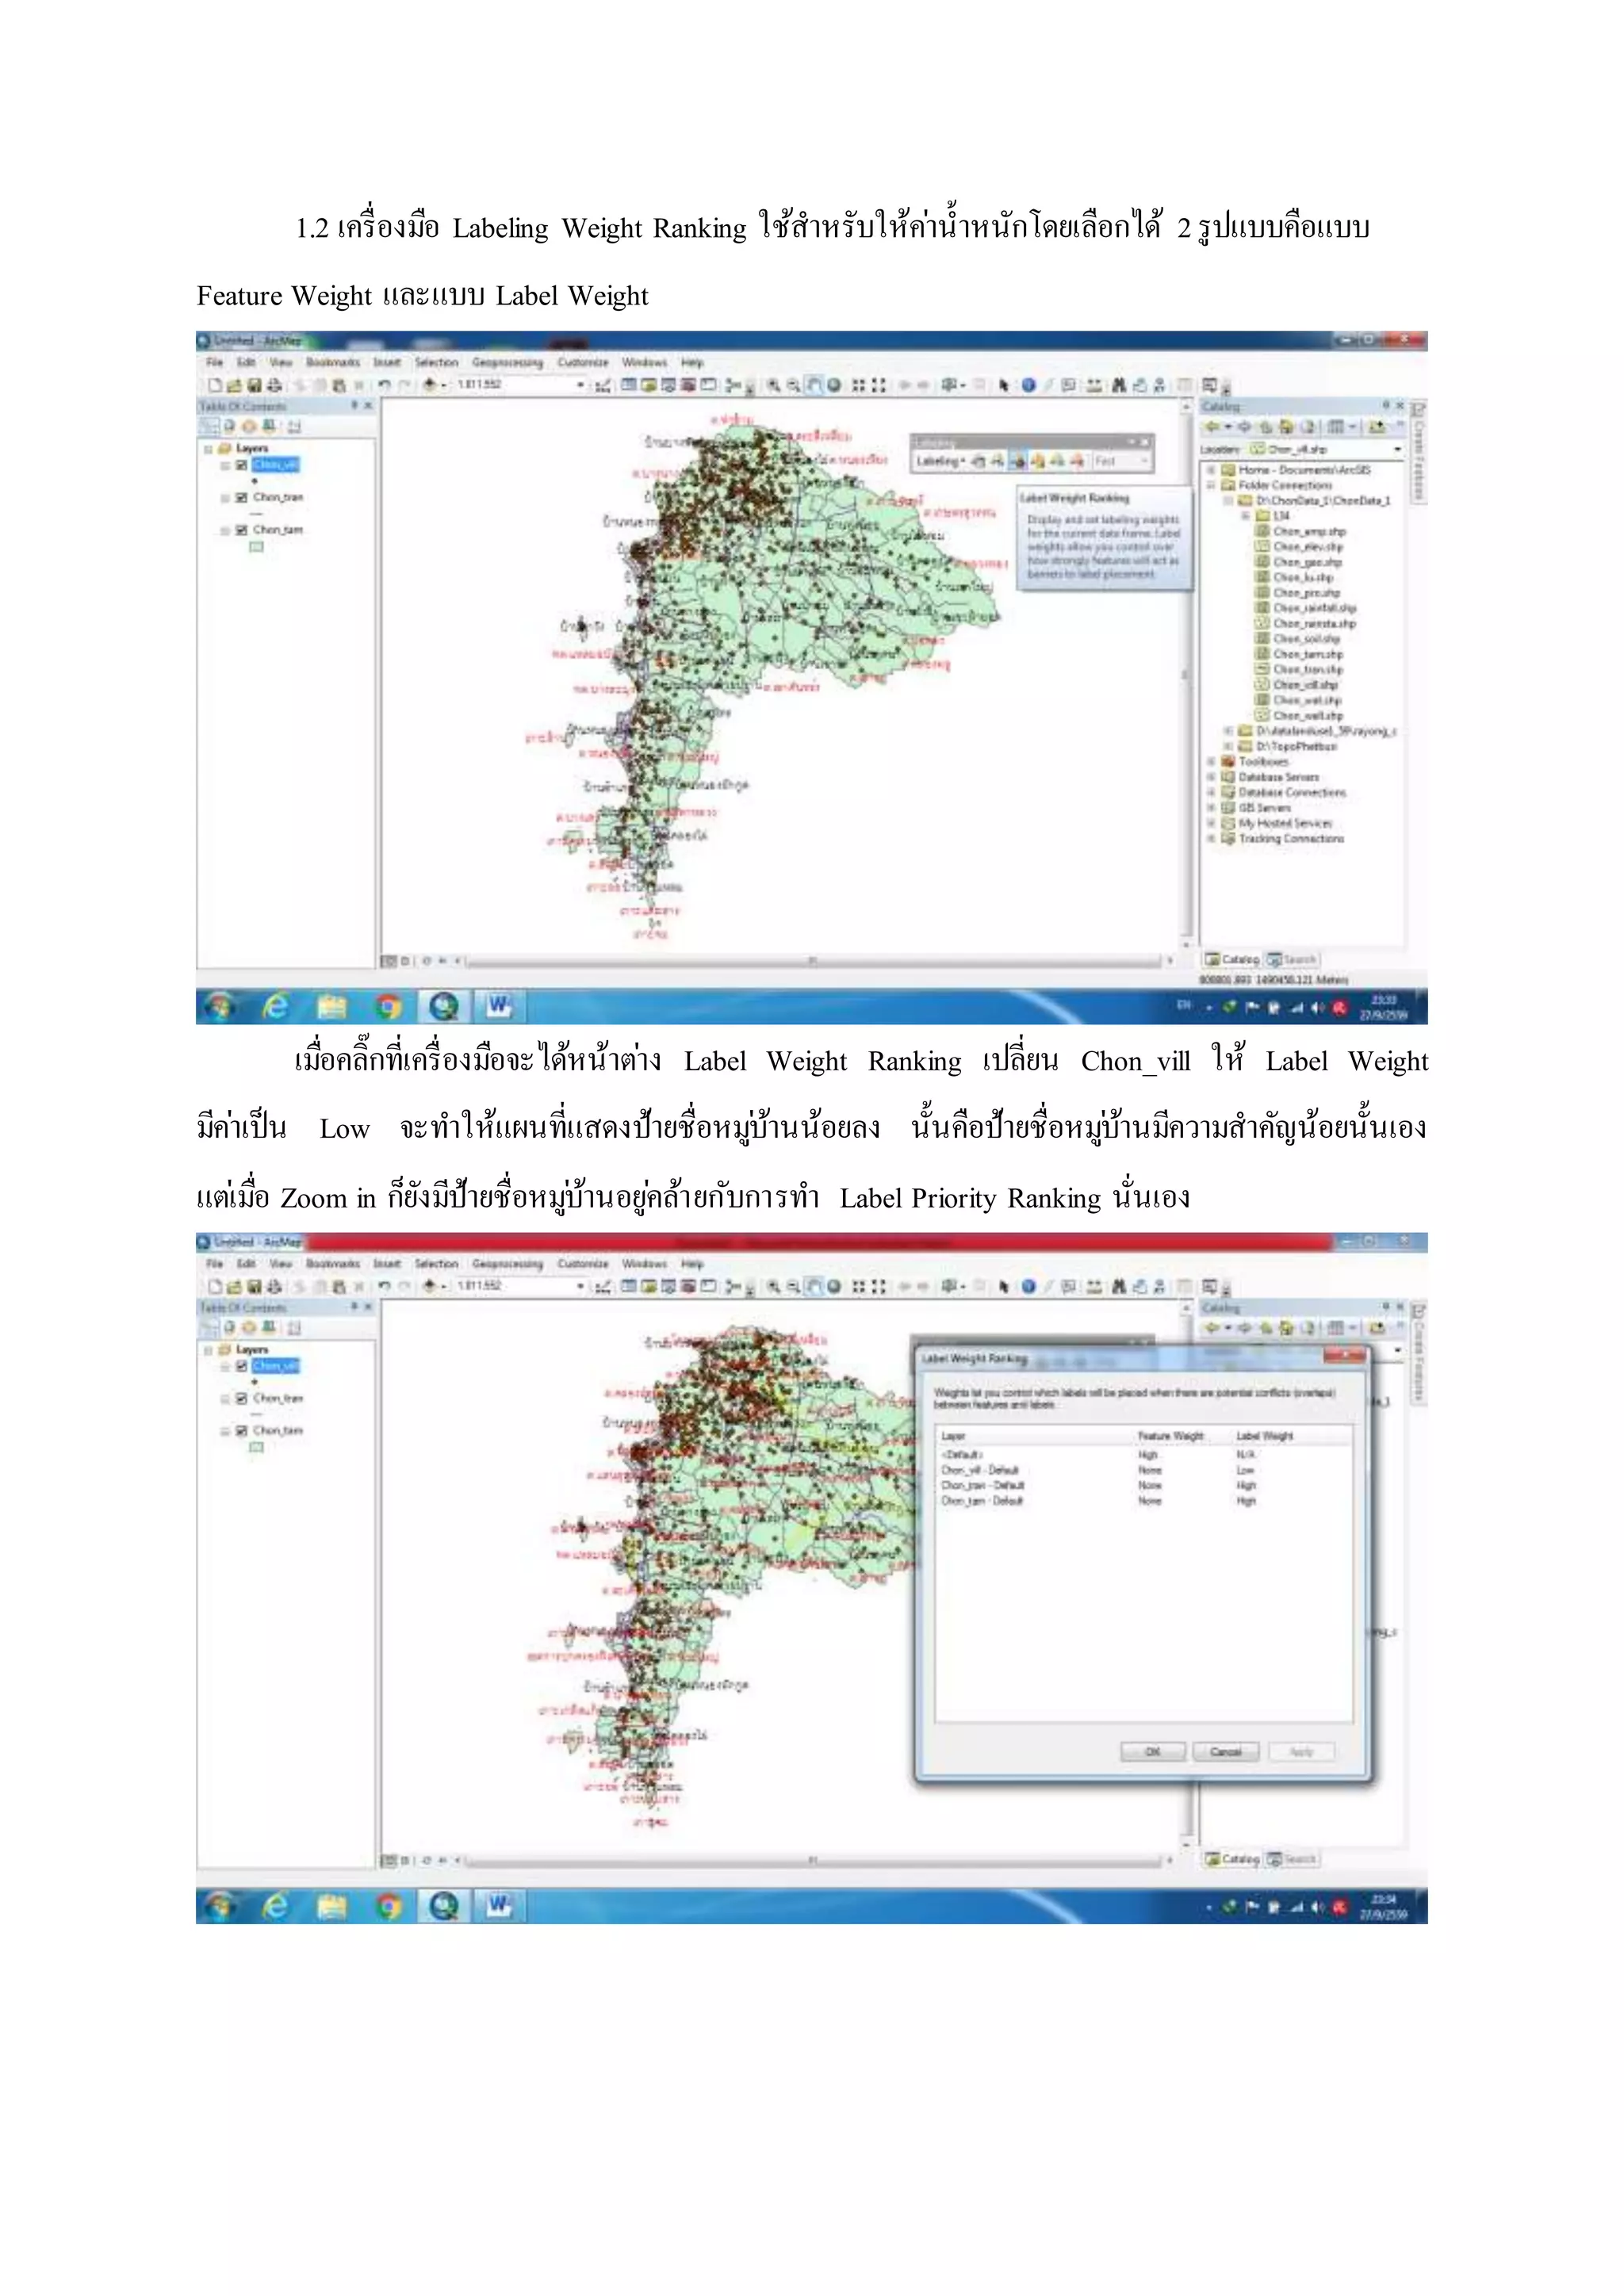The width and height of the screenshot is (1624, 2296).
Task: Toggle Chon_tam layer checkbox in dialog screenshot's contents
Action: pyautogui.click(x=241, y=1431)
